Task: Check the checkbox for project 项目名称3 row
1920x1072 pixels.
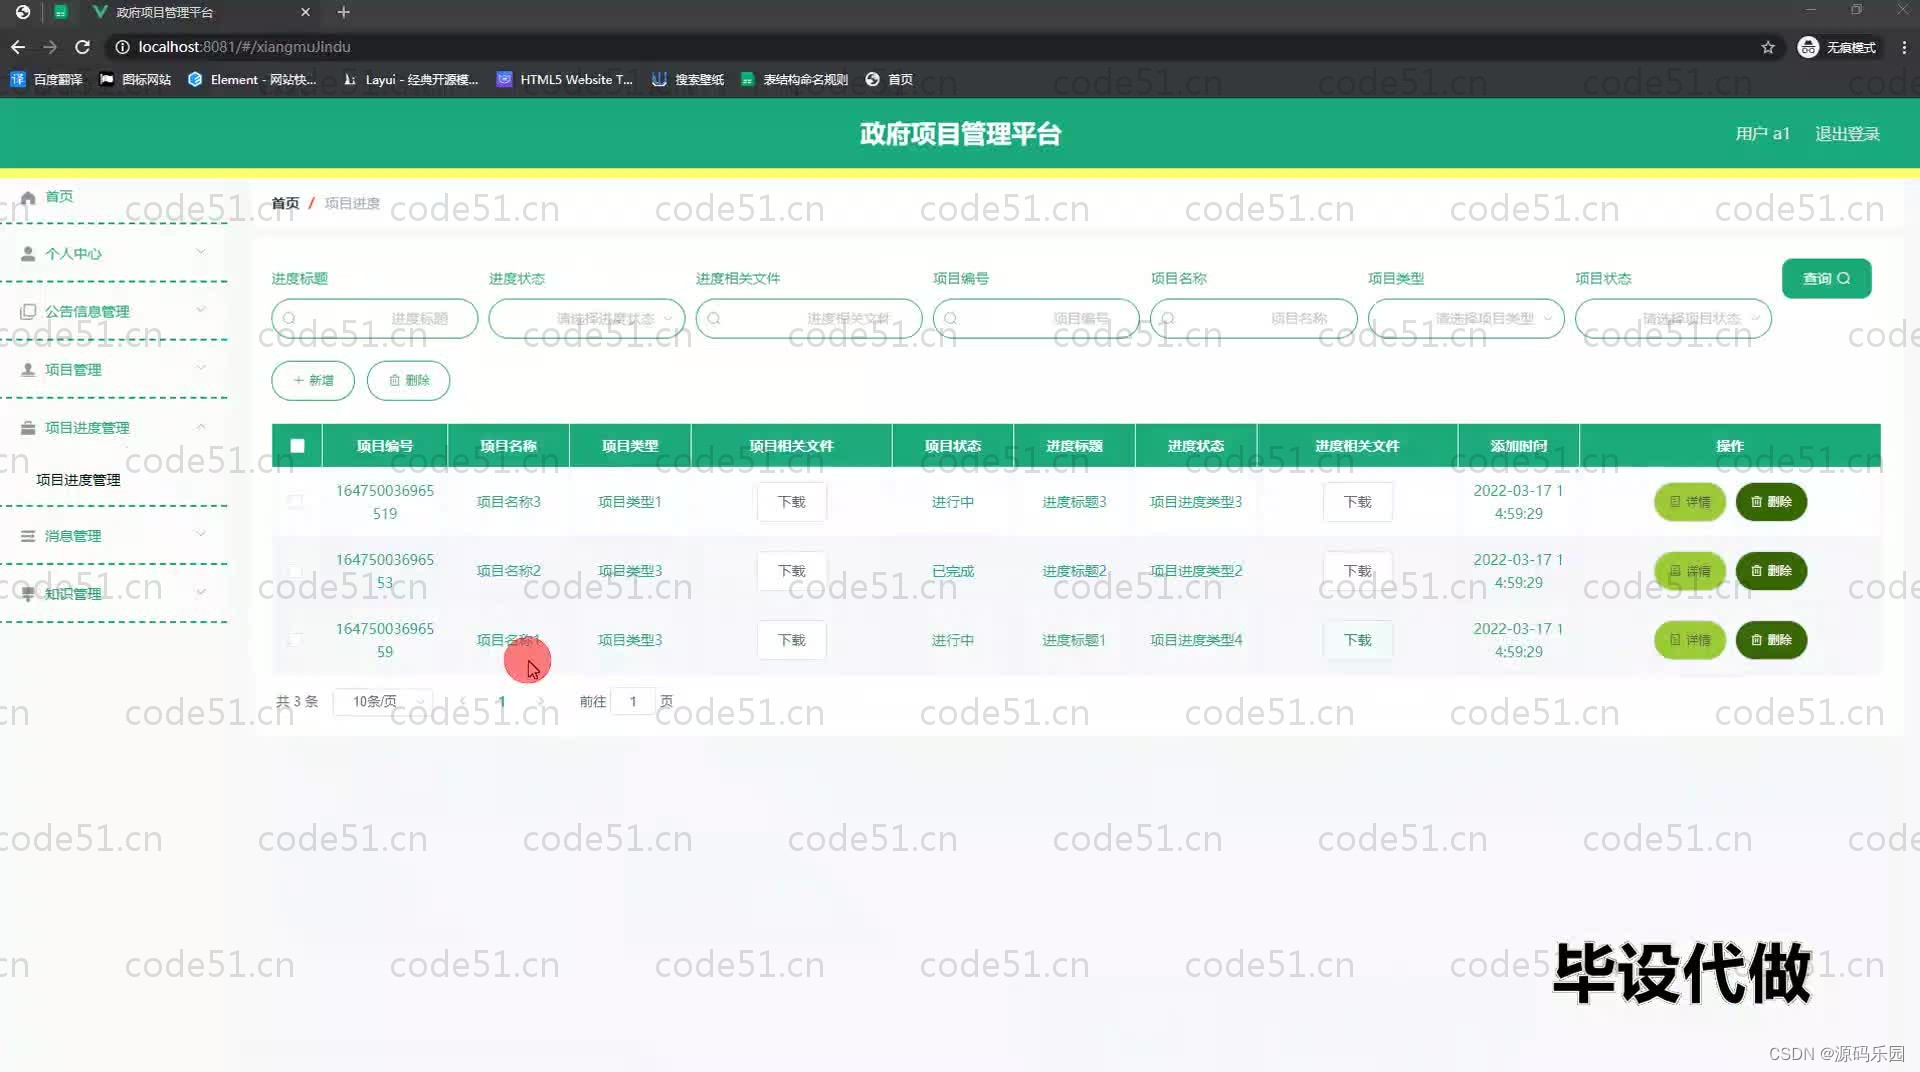Action: [296, 501]
